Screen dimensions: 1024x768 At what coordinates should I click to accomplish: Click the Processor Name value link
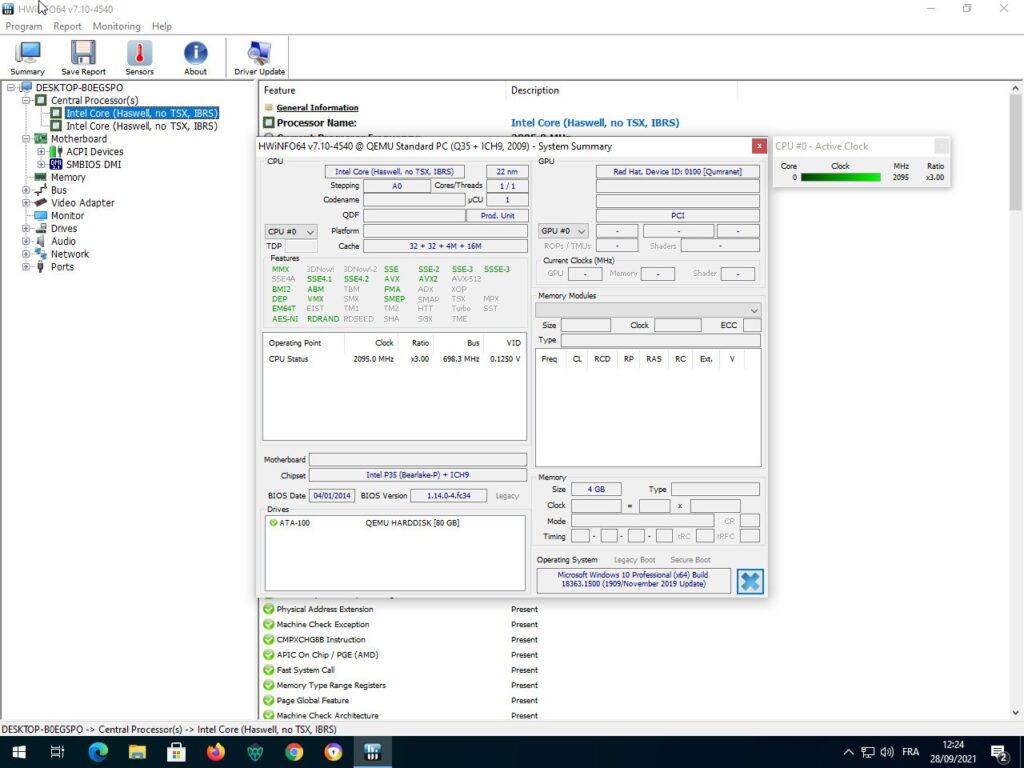(595, 123)
